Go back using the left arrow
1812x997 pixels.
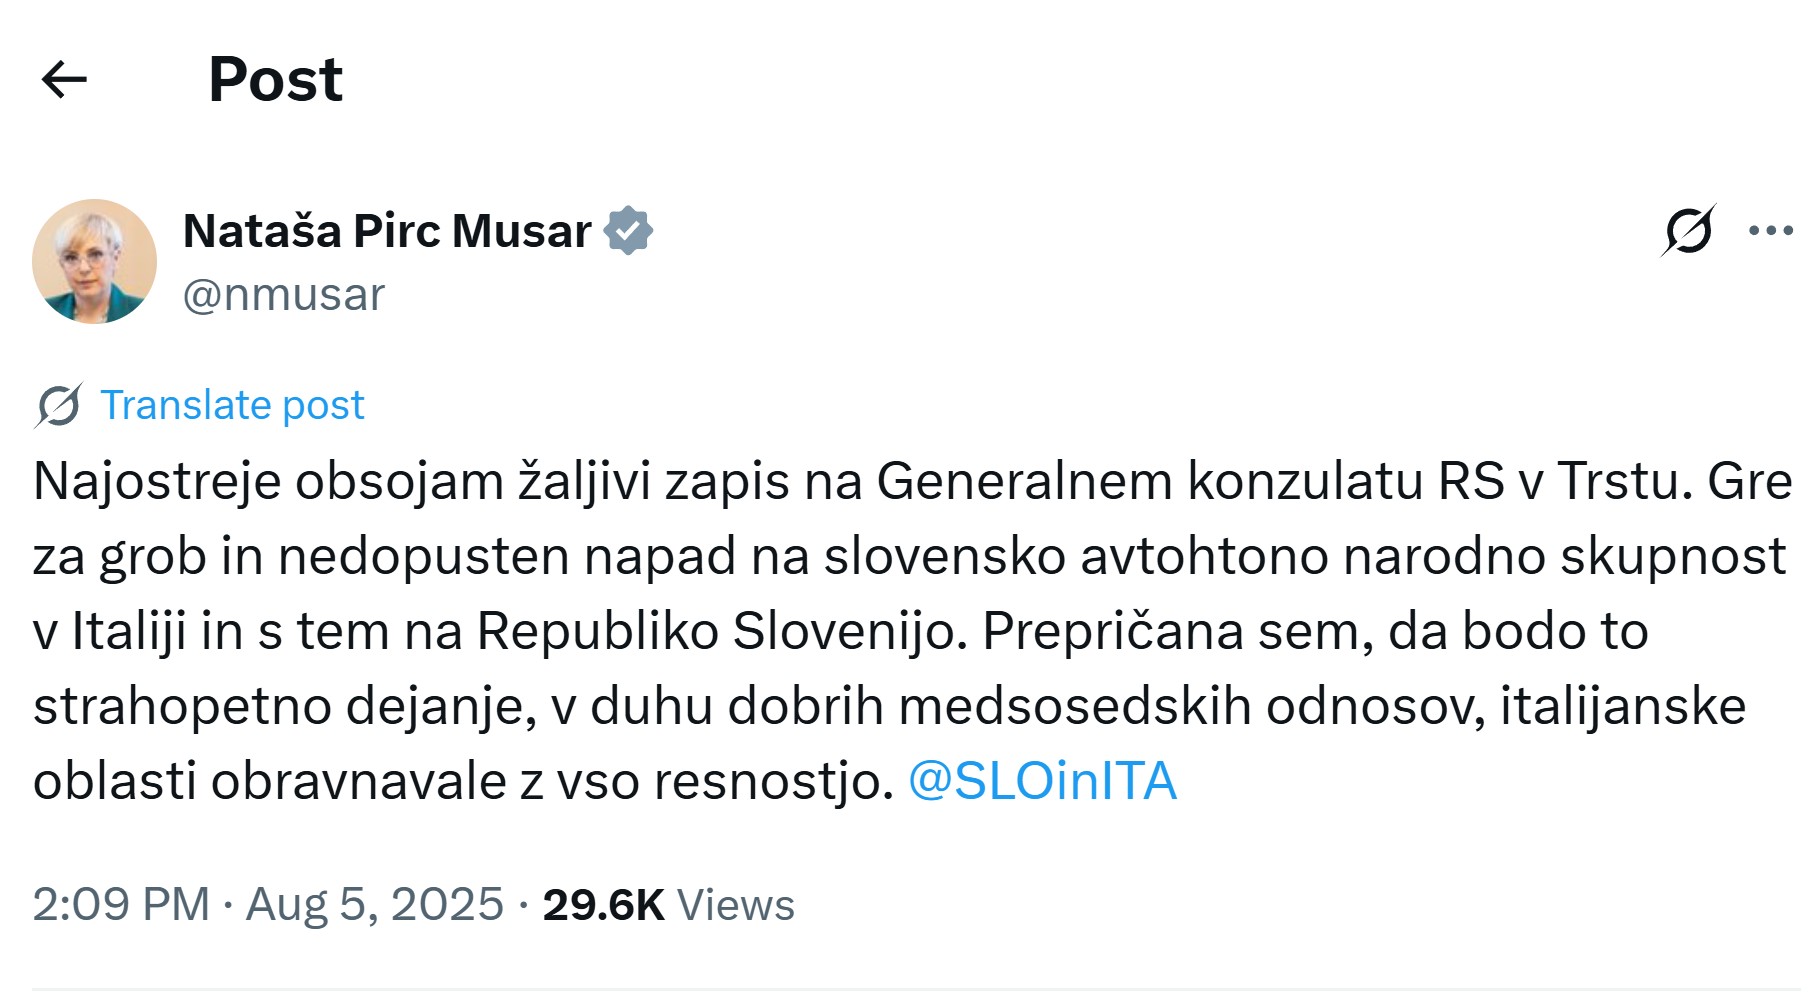64,79
